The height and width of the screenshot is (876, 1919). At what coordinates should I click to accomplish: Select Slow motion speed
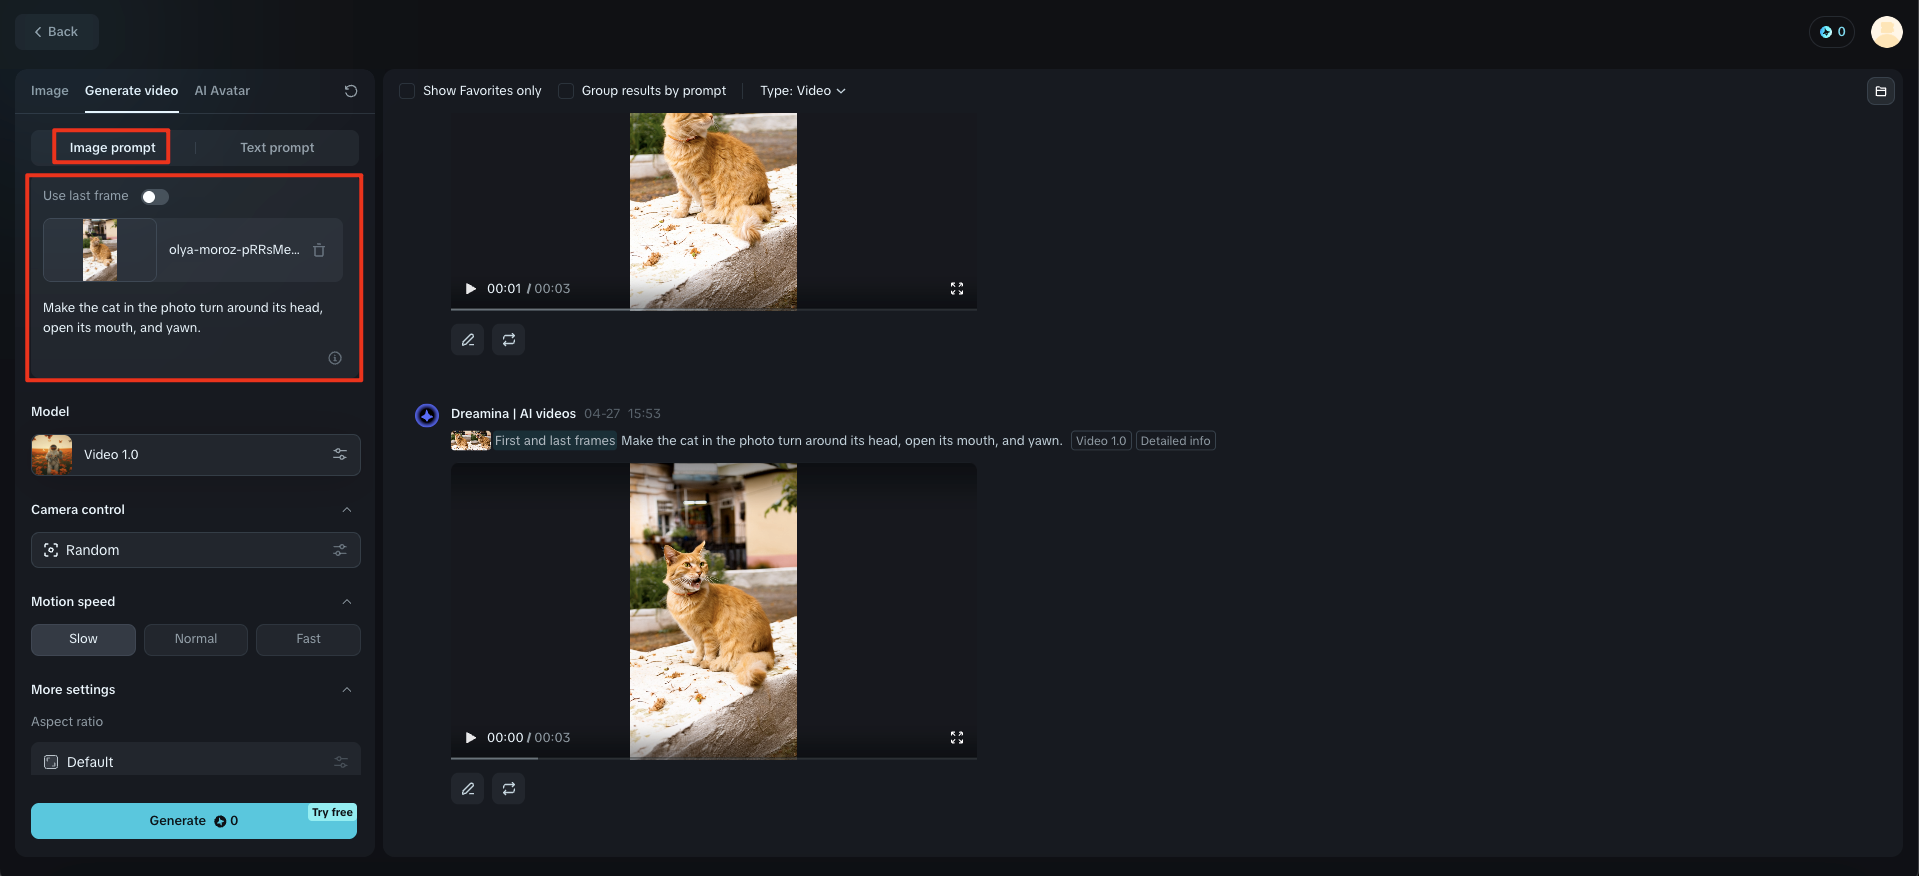click(x=83, y=640)
